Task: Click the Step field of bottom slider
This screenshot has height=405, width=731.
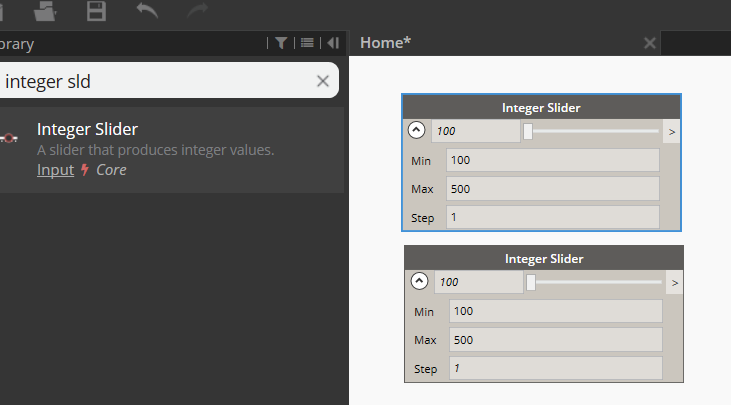Action: tap(556, 369)
